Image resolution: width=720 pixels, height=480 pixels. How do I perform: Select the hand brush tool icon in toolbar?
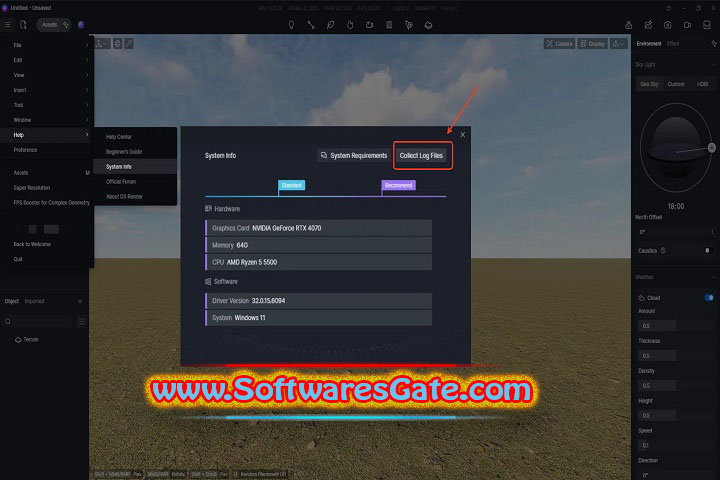tap(350, 25)
